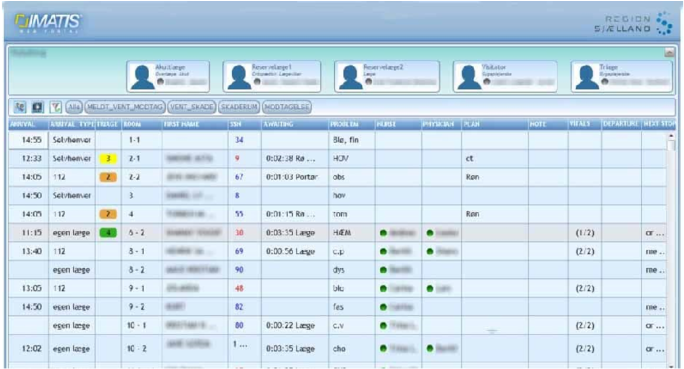Sort by the ARRIVAL column header
684x369 pixels.
(x=29, y=124)
